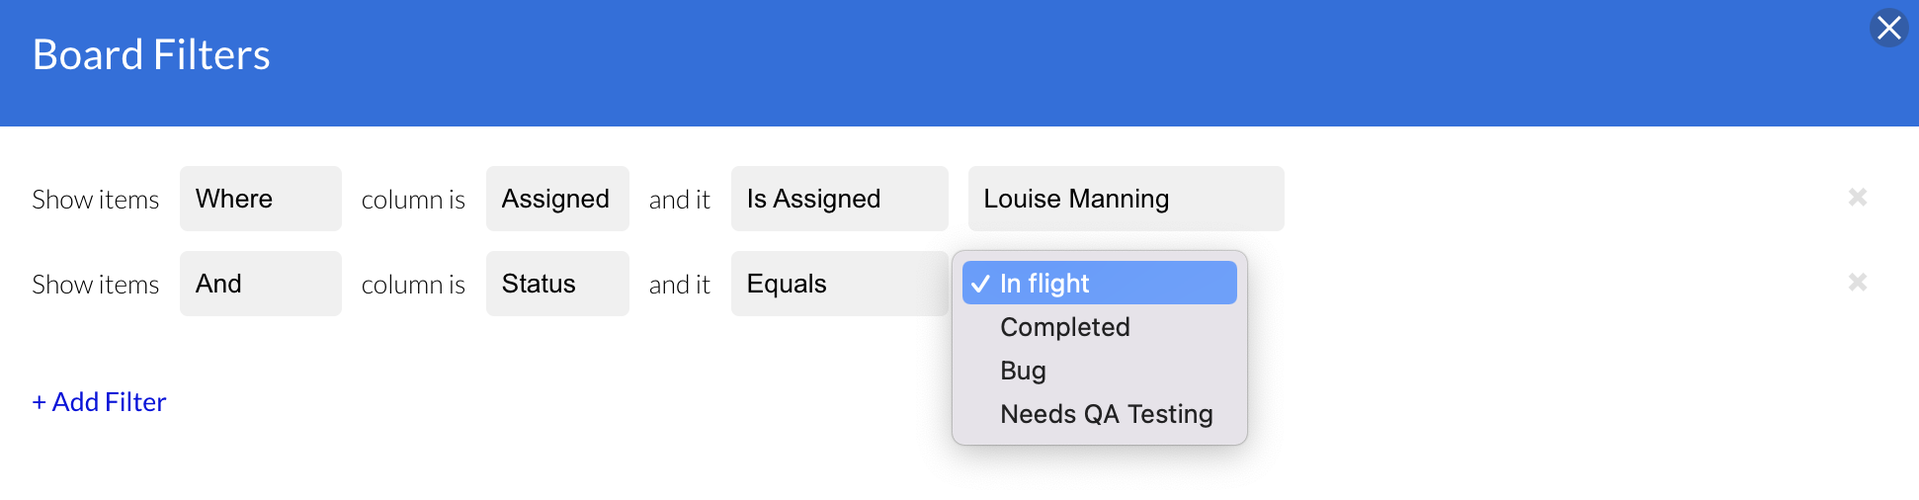Screen dimensions: 1919x500
Task: Change the Assigned column selector
Action: pos(557,199)
